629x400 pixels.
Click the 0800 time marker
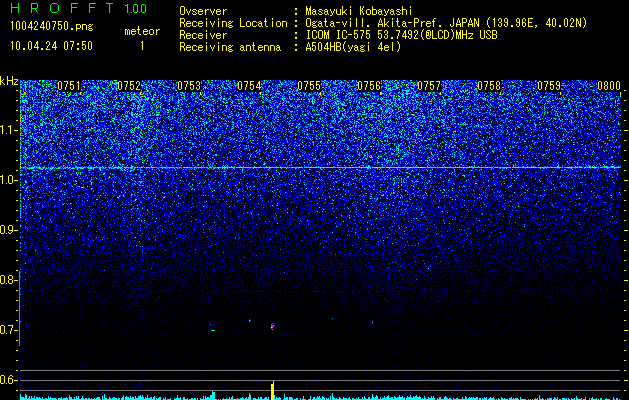pos(609,86)
